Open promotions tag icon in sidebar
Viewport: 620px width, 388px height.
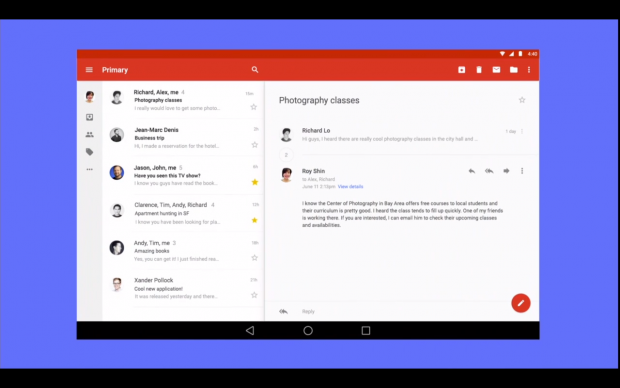(90, 152)
